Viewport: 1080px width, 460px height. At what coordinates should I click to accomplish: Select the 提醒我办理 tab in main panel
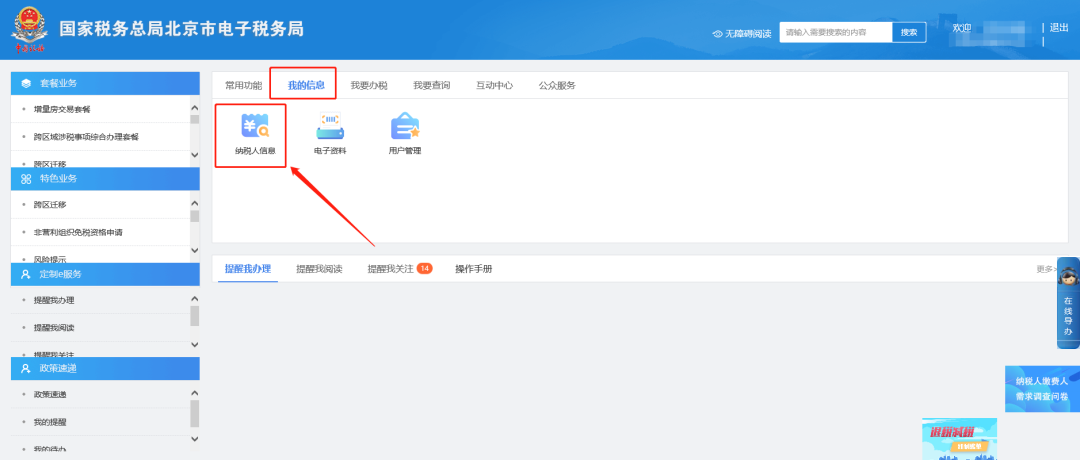(x=248, y=269)
